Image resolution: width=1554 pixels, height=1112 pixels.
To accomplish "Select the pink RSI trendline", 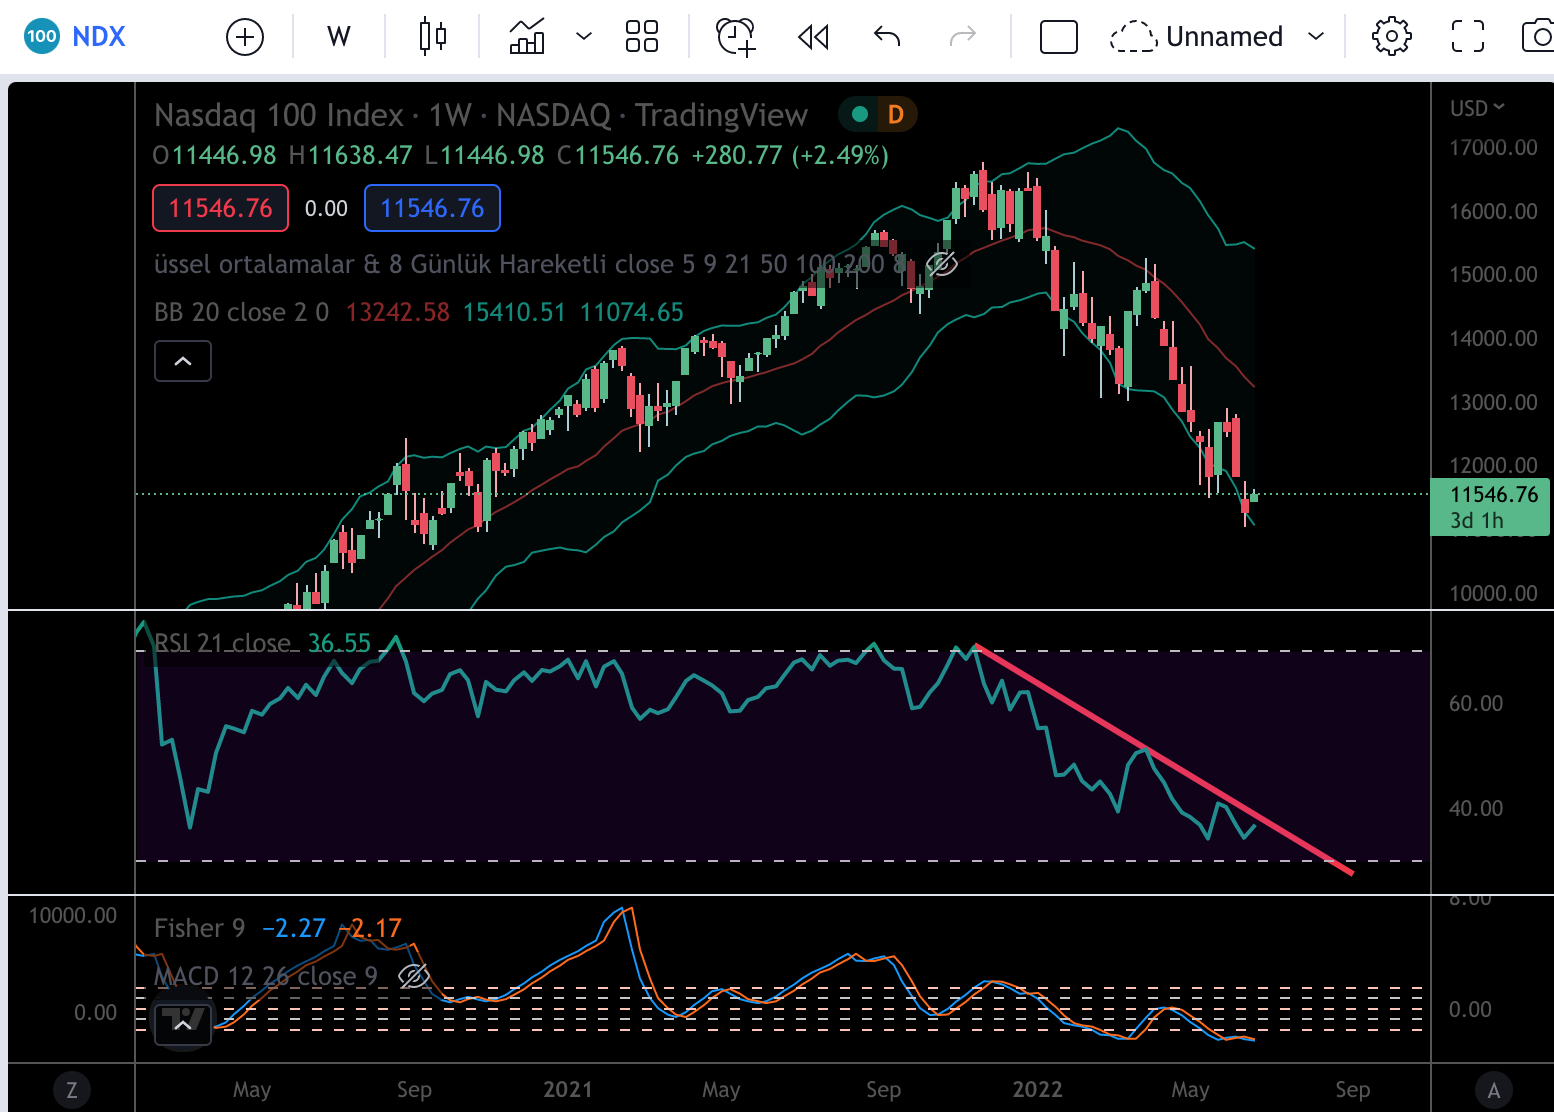I will point(1163,759).
